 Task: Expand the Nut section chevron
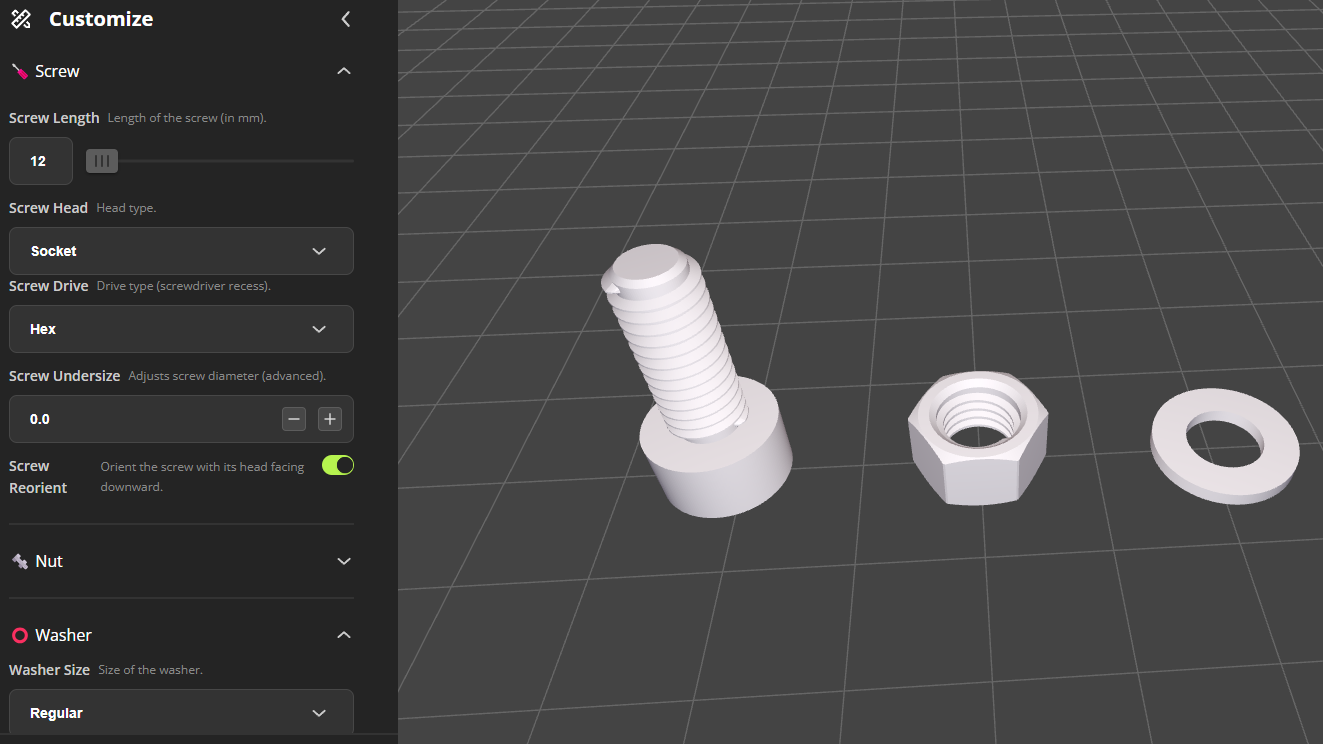pos(344,561)
